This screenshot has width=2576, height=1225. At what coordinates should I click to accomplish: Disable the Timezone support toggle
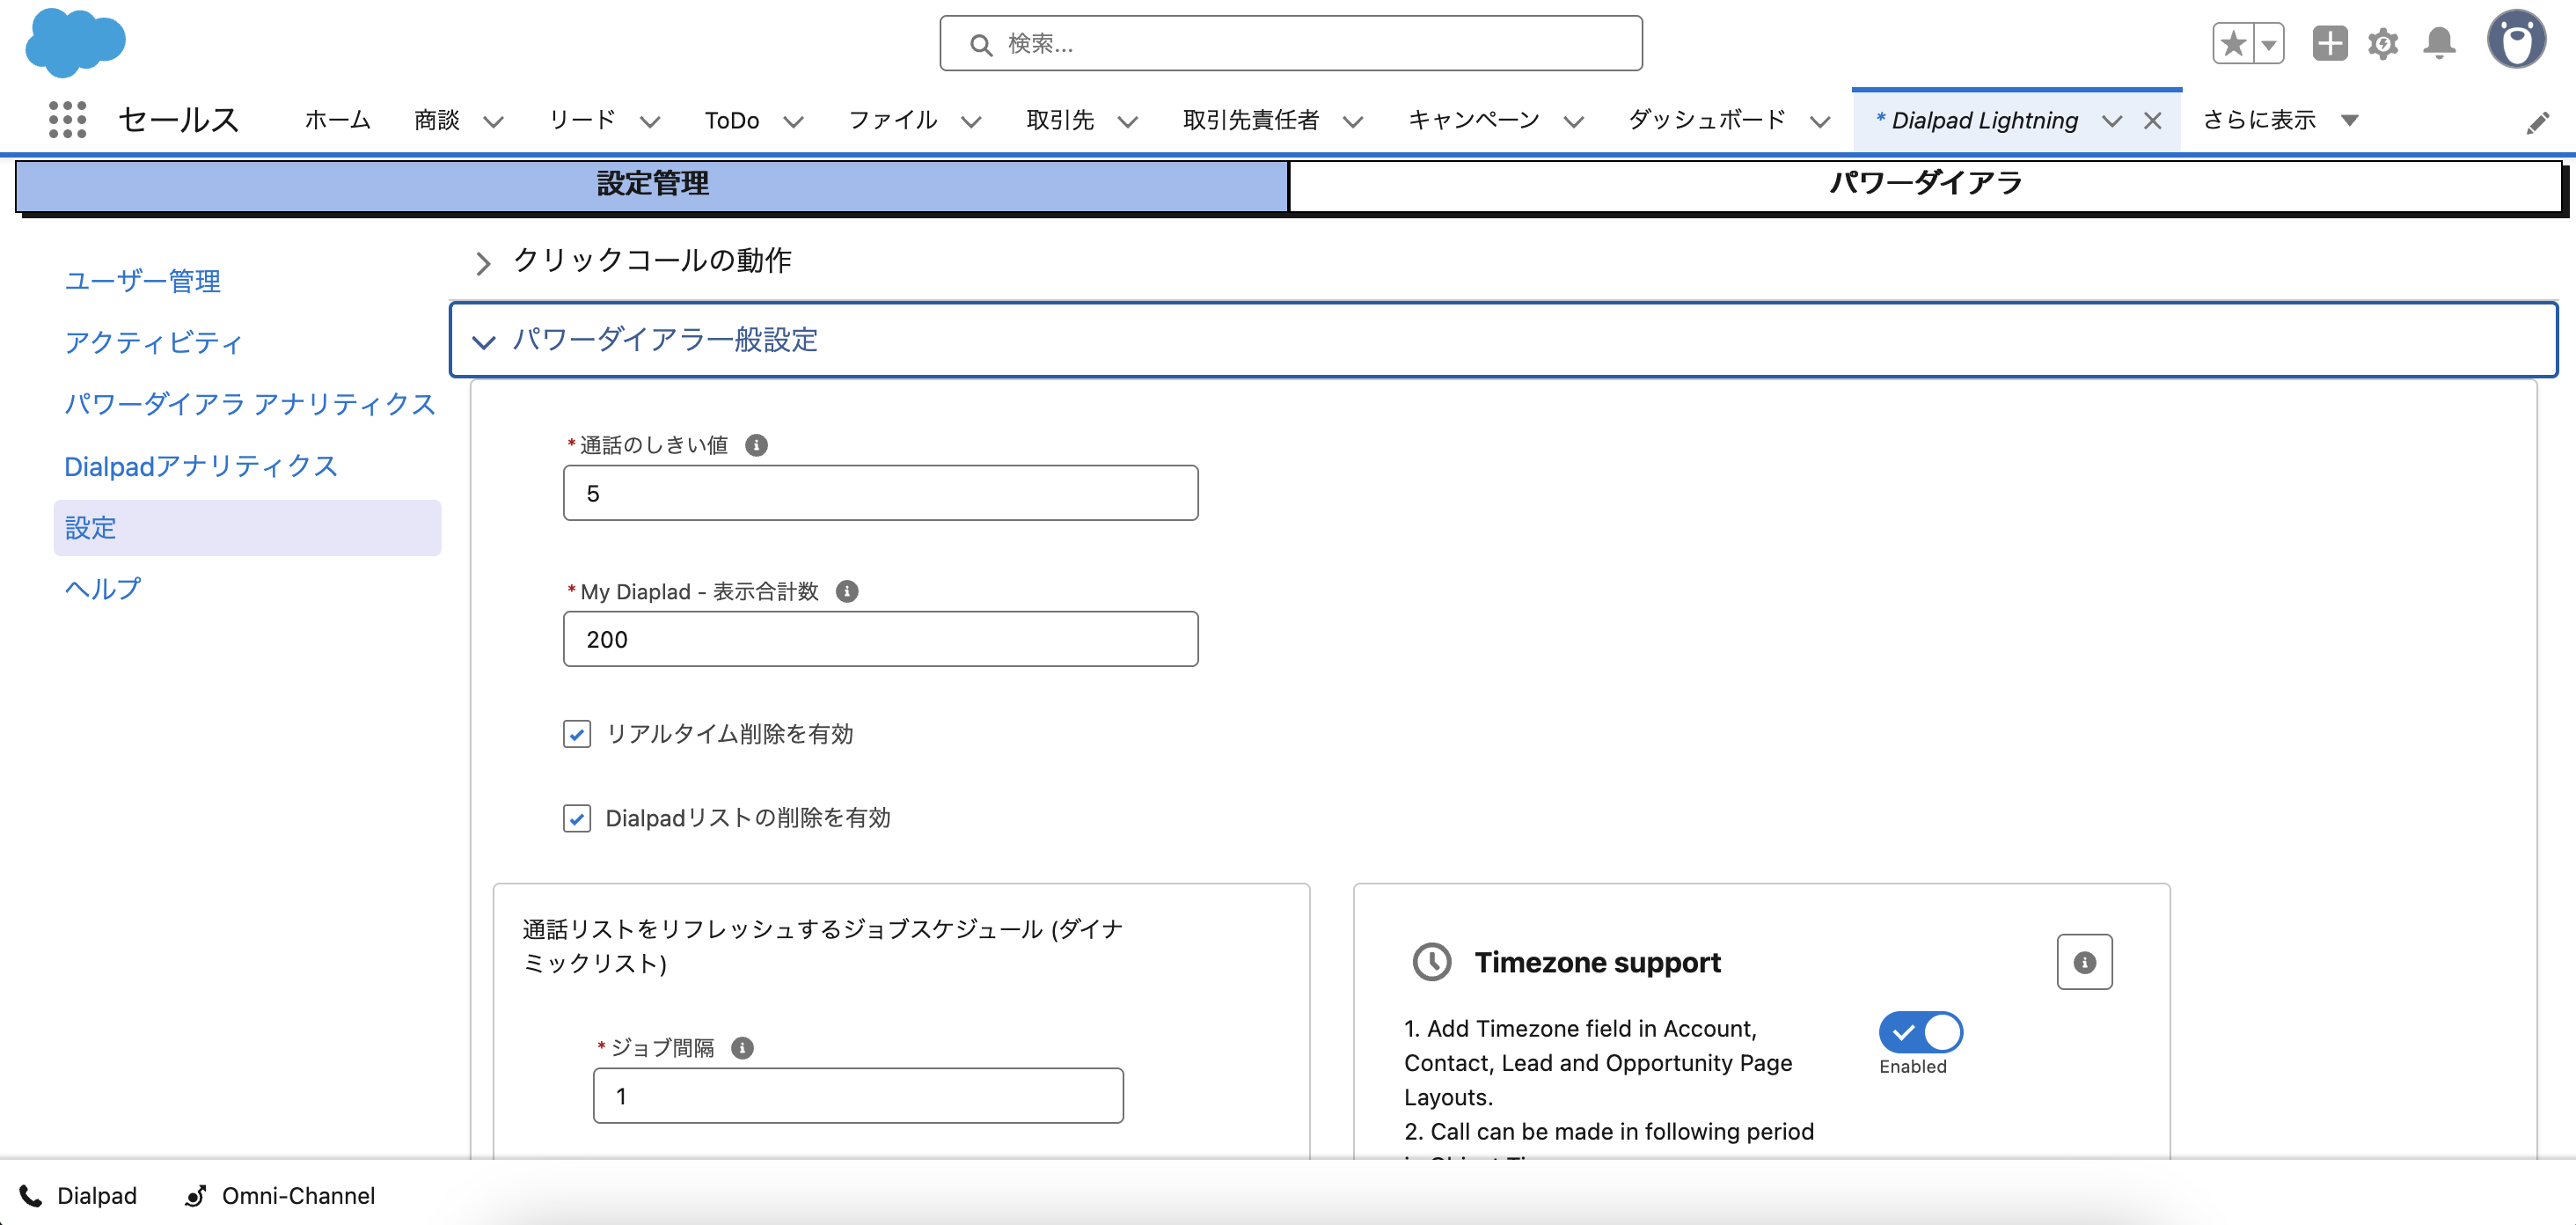coord(1920,1032)
